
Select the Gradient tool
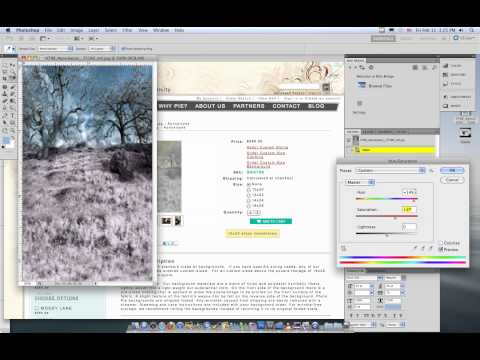point(12,100)
